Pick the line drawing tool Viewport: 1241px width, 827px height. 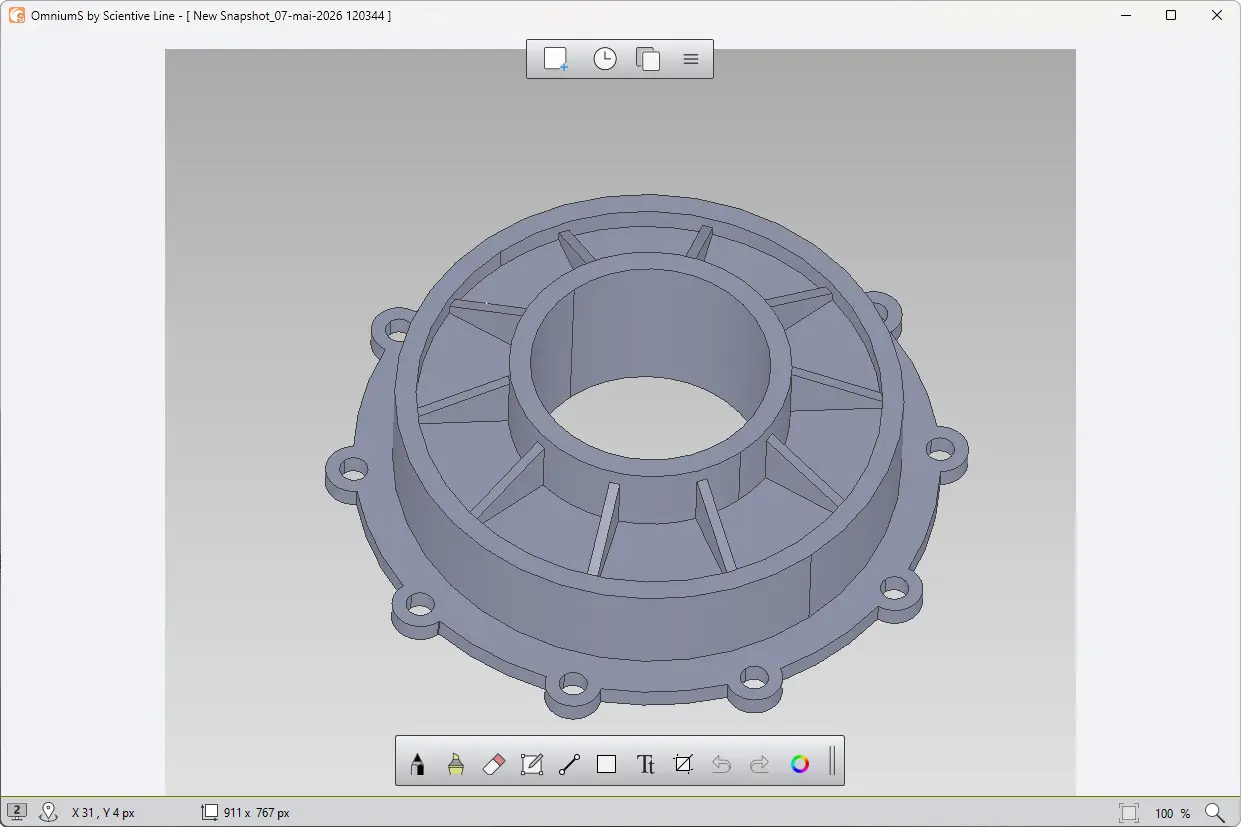569,764
